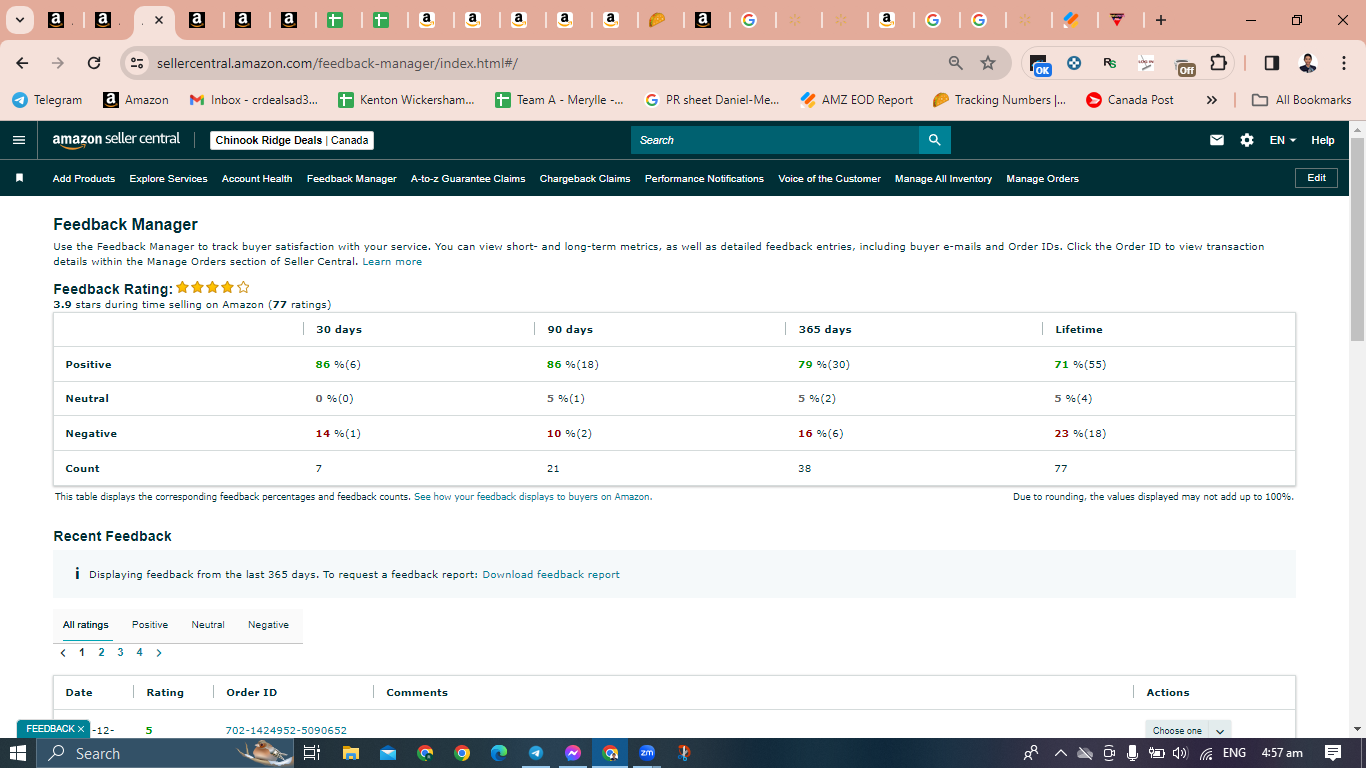Click the magnifier search button in Seller Central
This screenshot has width=1366, height=768.
tap(934, 140)
